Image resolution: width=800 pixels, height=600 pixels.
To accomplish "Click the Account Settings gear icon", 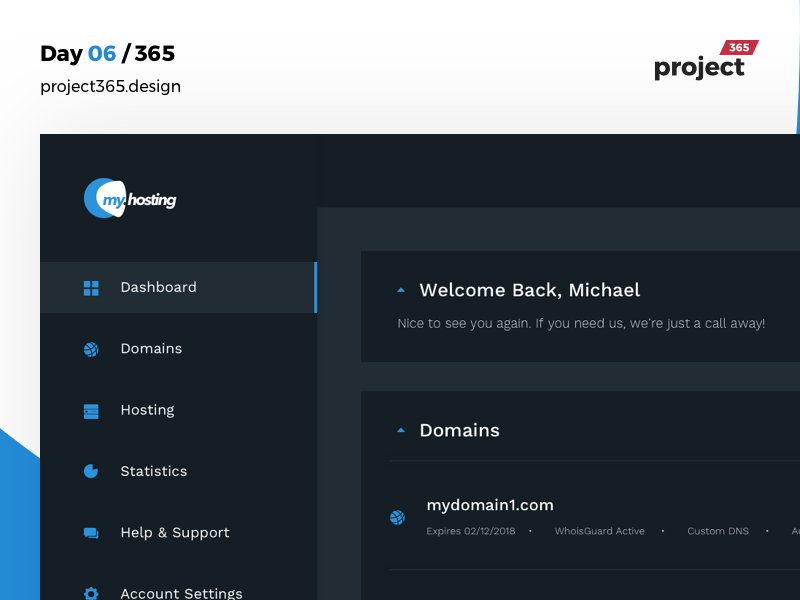I will pyautogui.click(x=91, y=593).
